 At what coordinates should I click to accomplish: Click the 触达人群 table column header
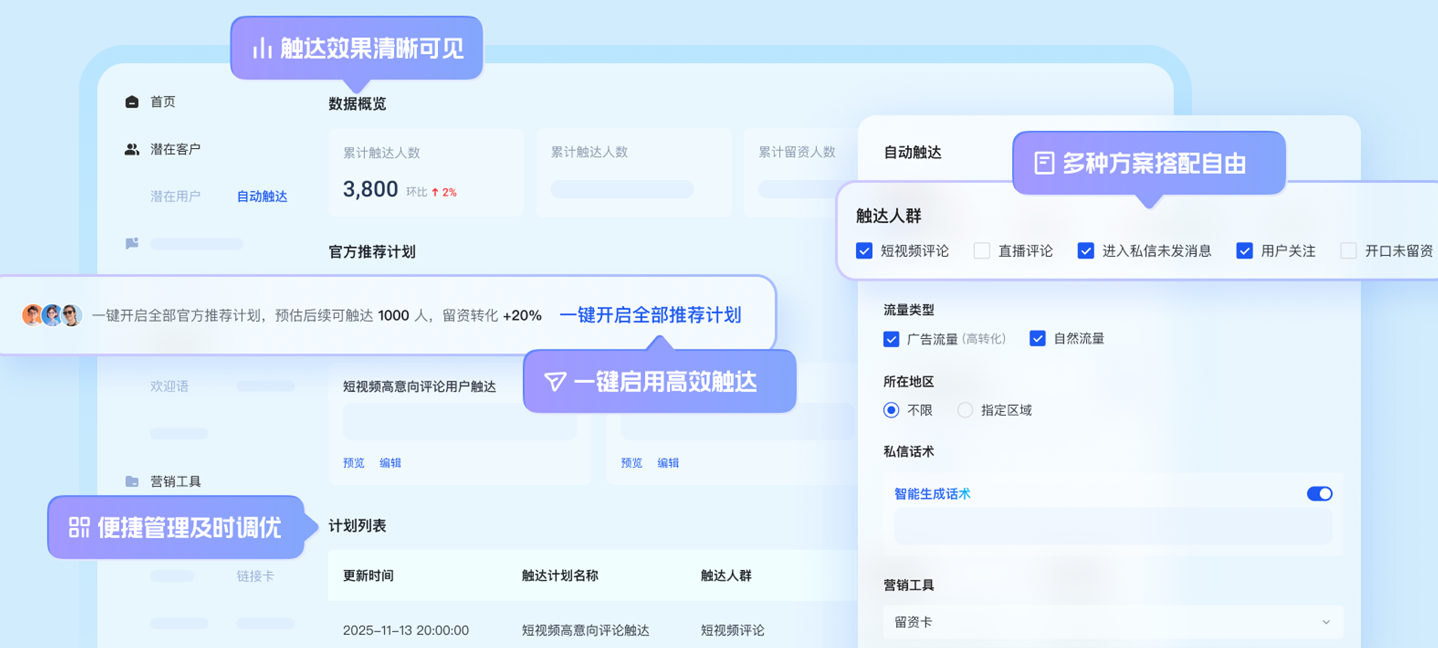(x=726, y=576)
